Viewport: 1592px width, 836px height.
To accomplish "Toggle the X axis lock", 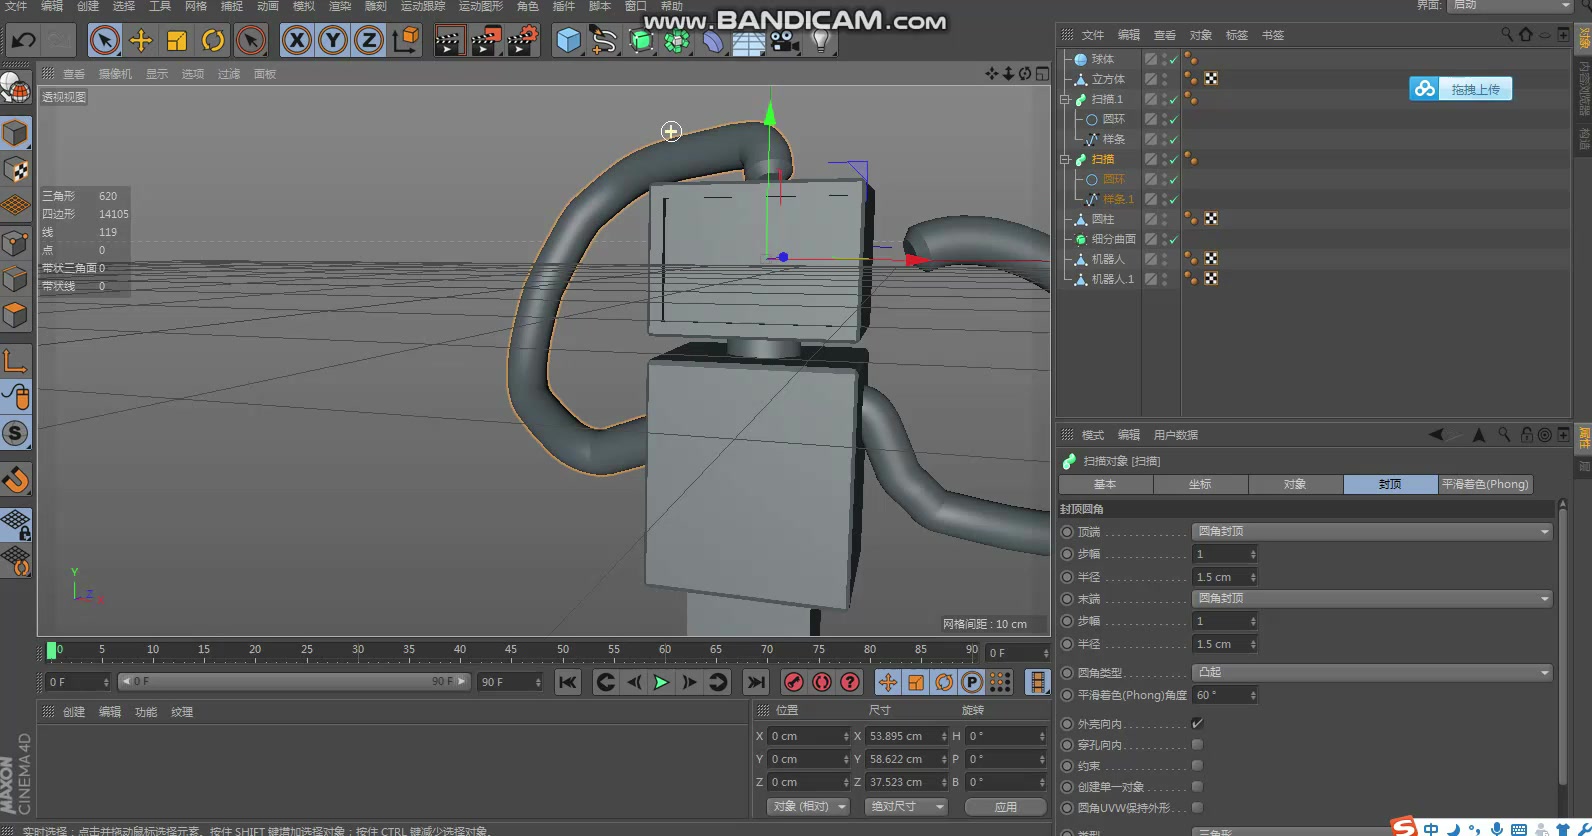I will click(x=297, y=41).
